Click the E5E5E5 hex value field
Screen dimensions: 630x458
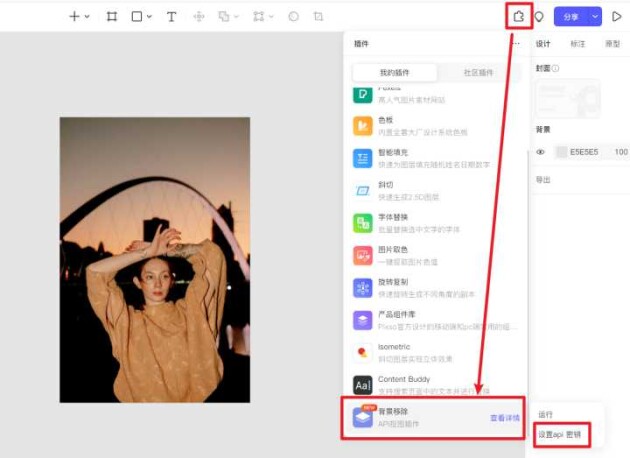pos(584,152)
